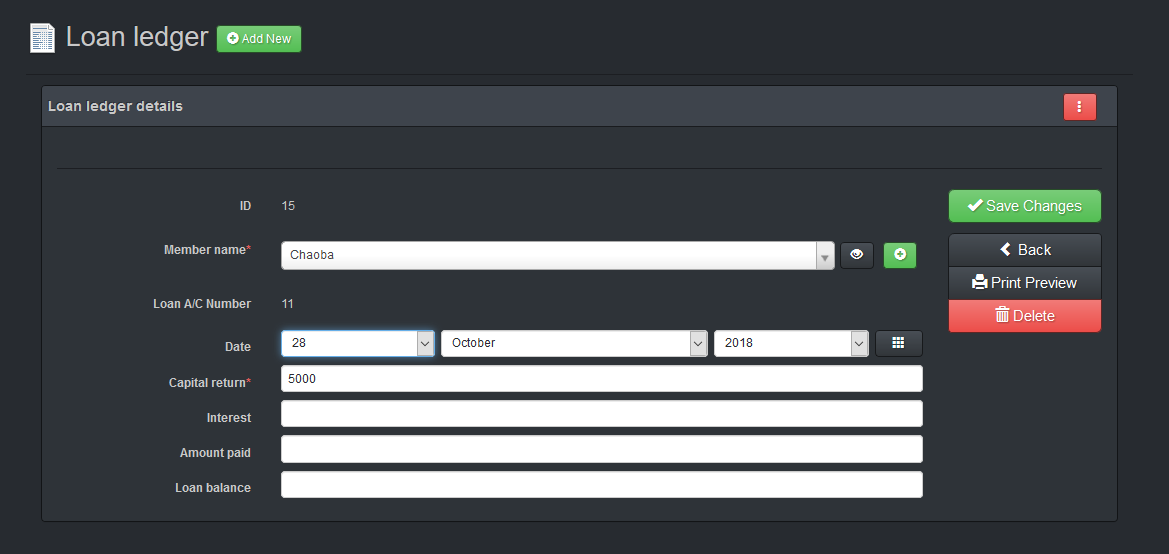Open the month dropdown showing October
The height and width of the screenshot is (554, 1169).
click(x=574, y=343)
